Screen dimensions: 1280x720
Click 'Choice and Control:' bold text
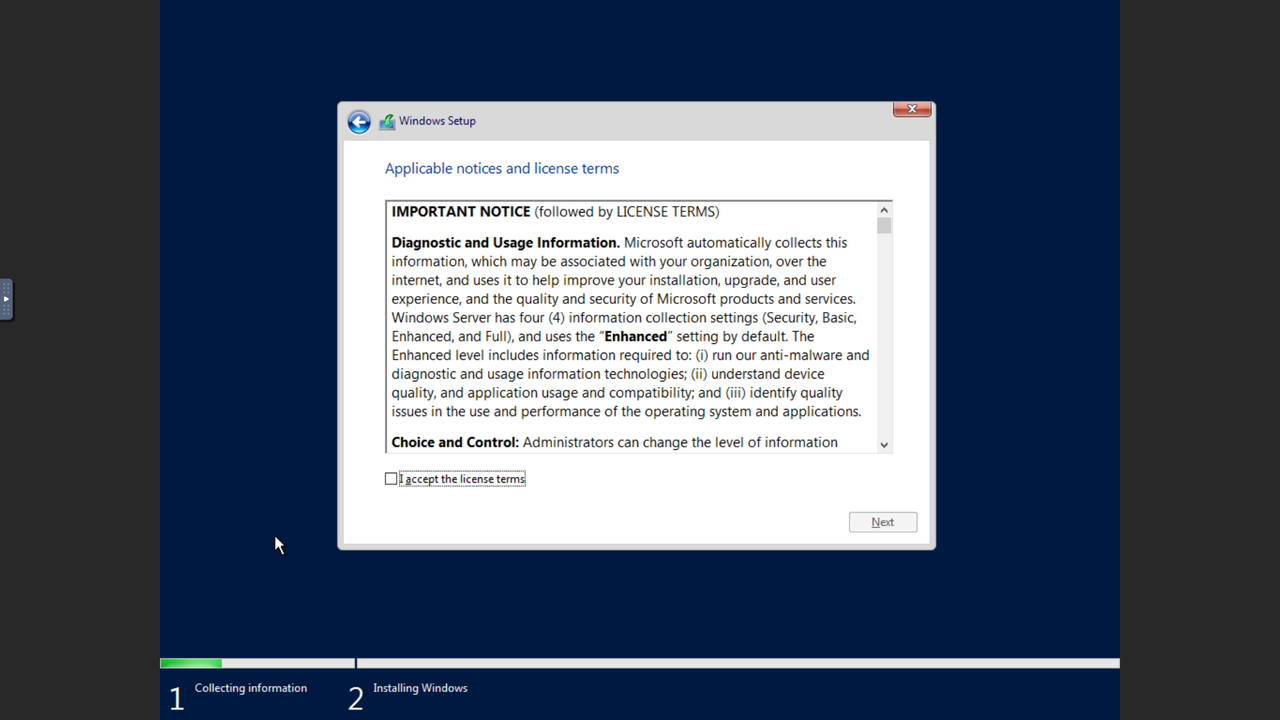(455, 442)
